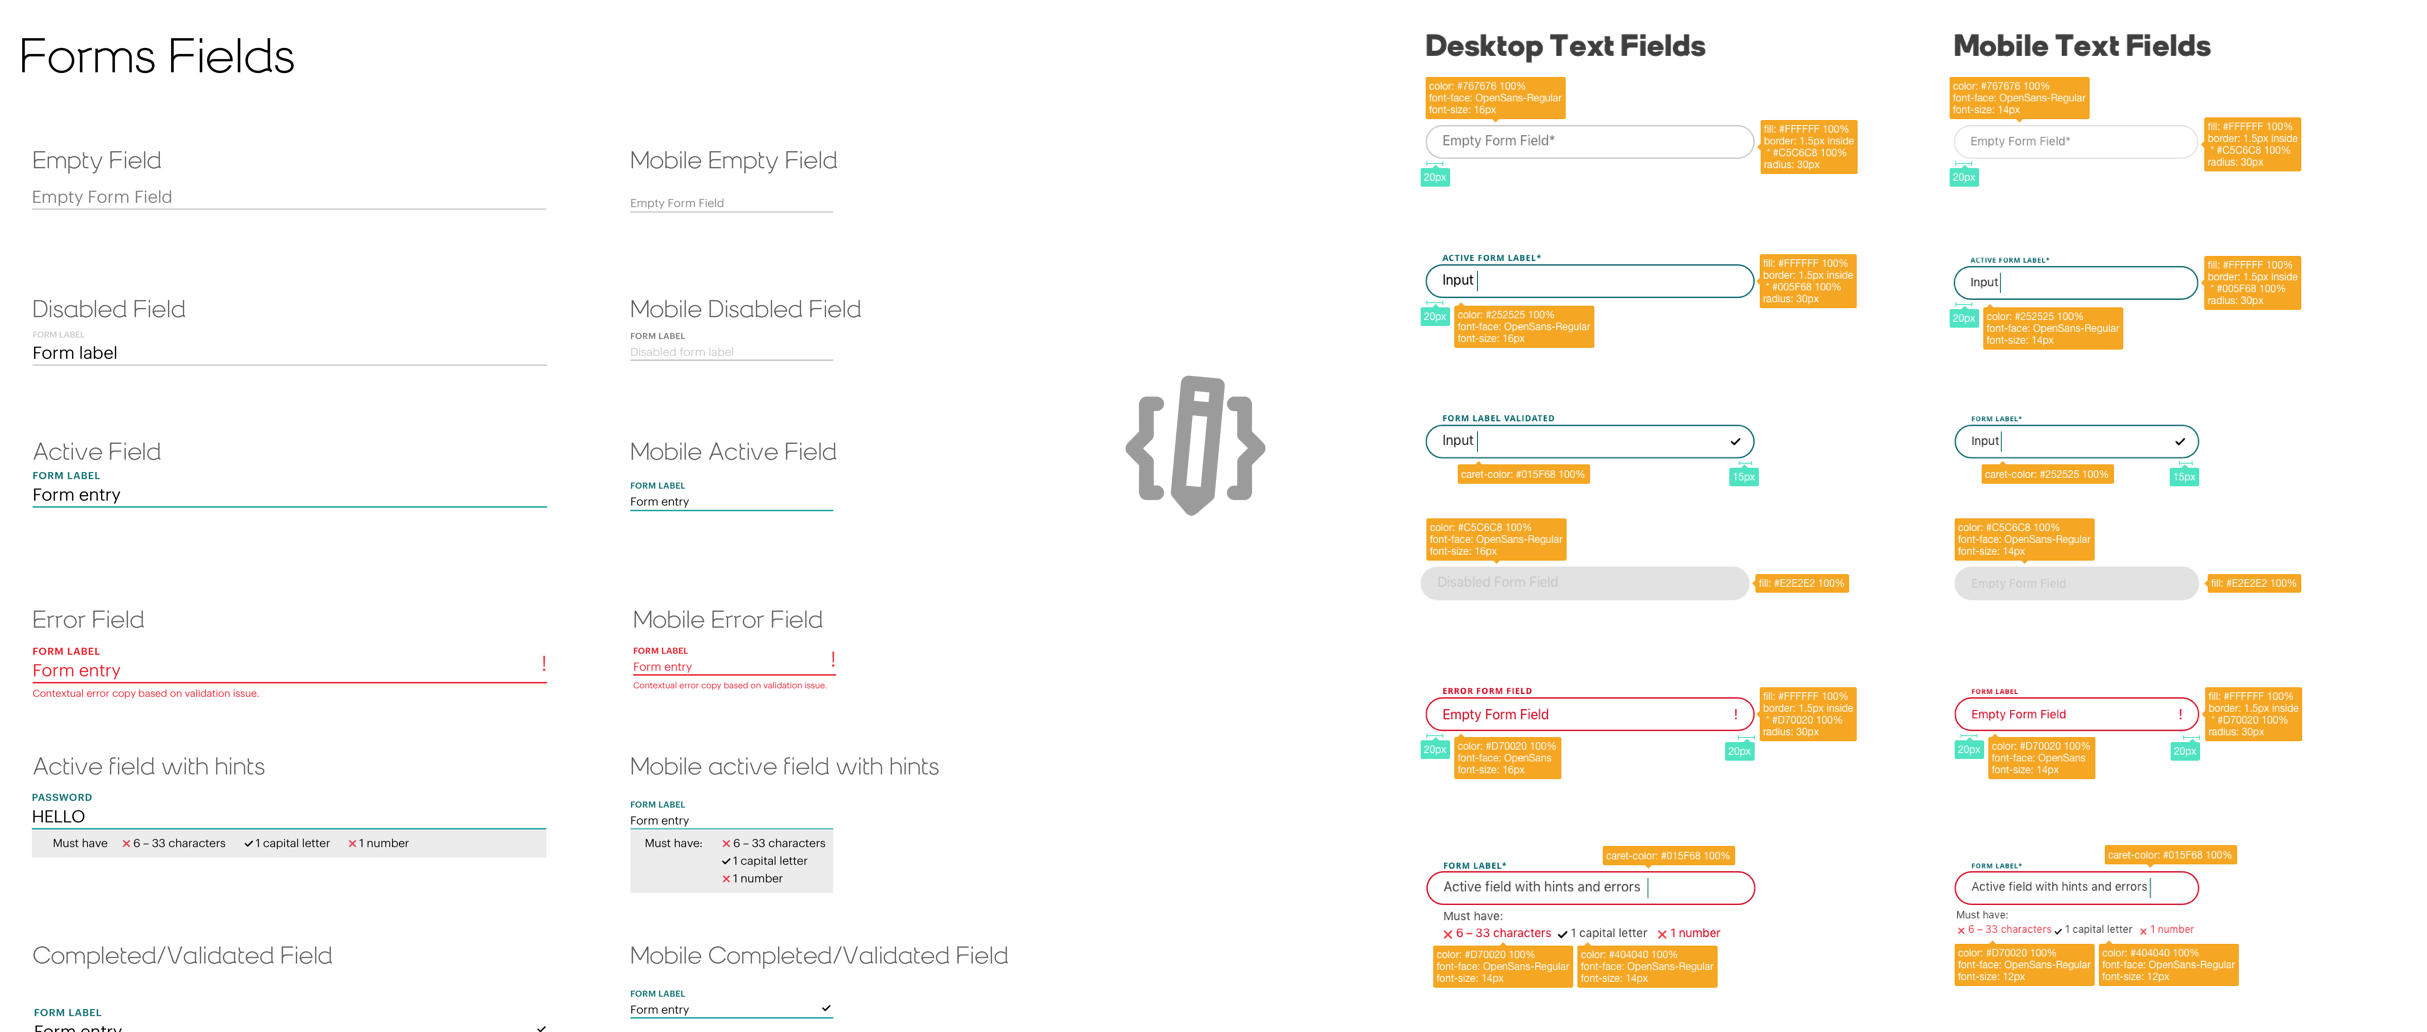Click the "Mobile Text Fields" heading
The height and width of the screenshot is (1032, 2427).
pyautogui.click(x=2081, y=46)
